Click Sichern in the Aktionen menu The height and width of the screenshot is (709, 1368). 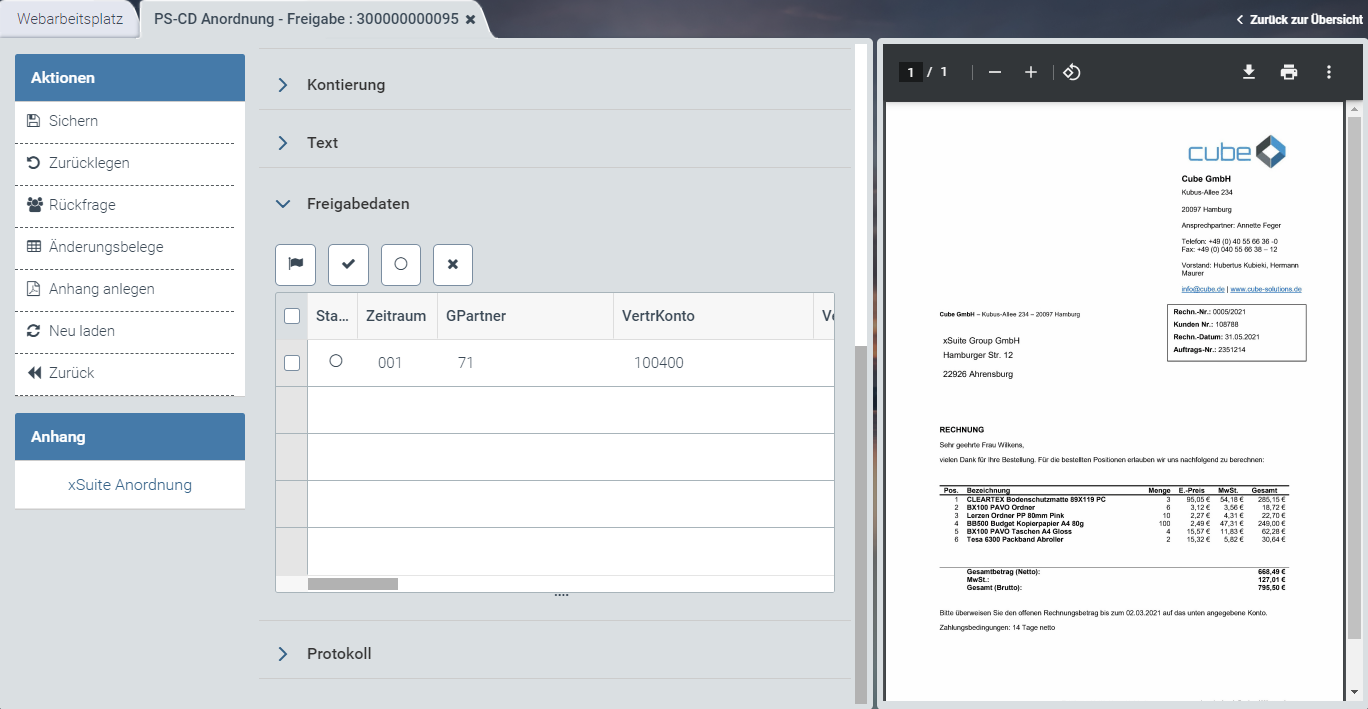click(73, 121)
